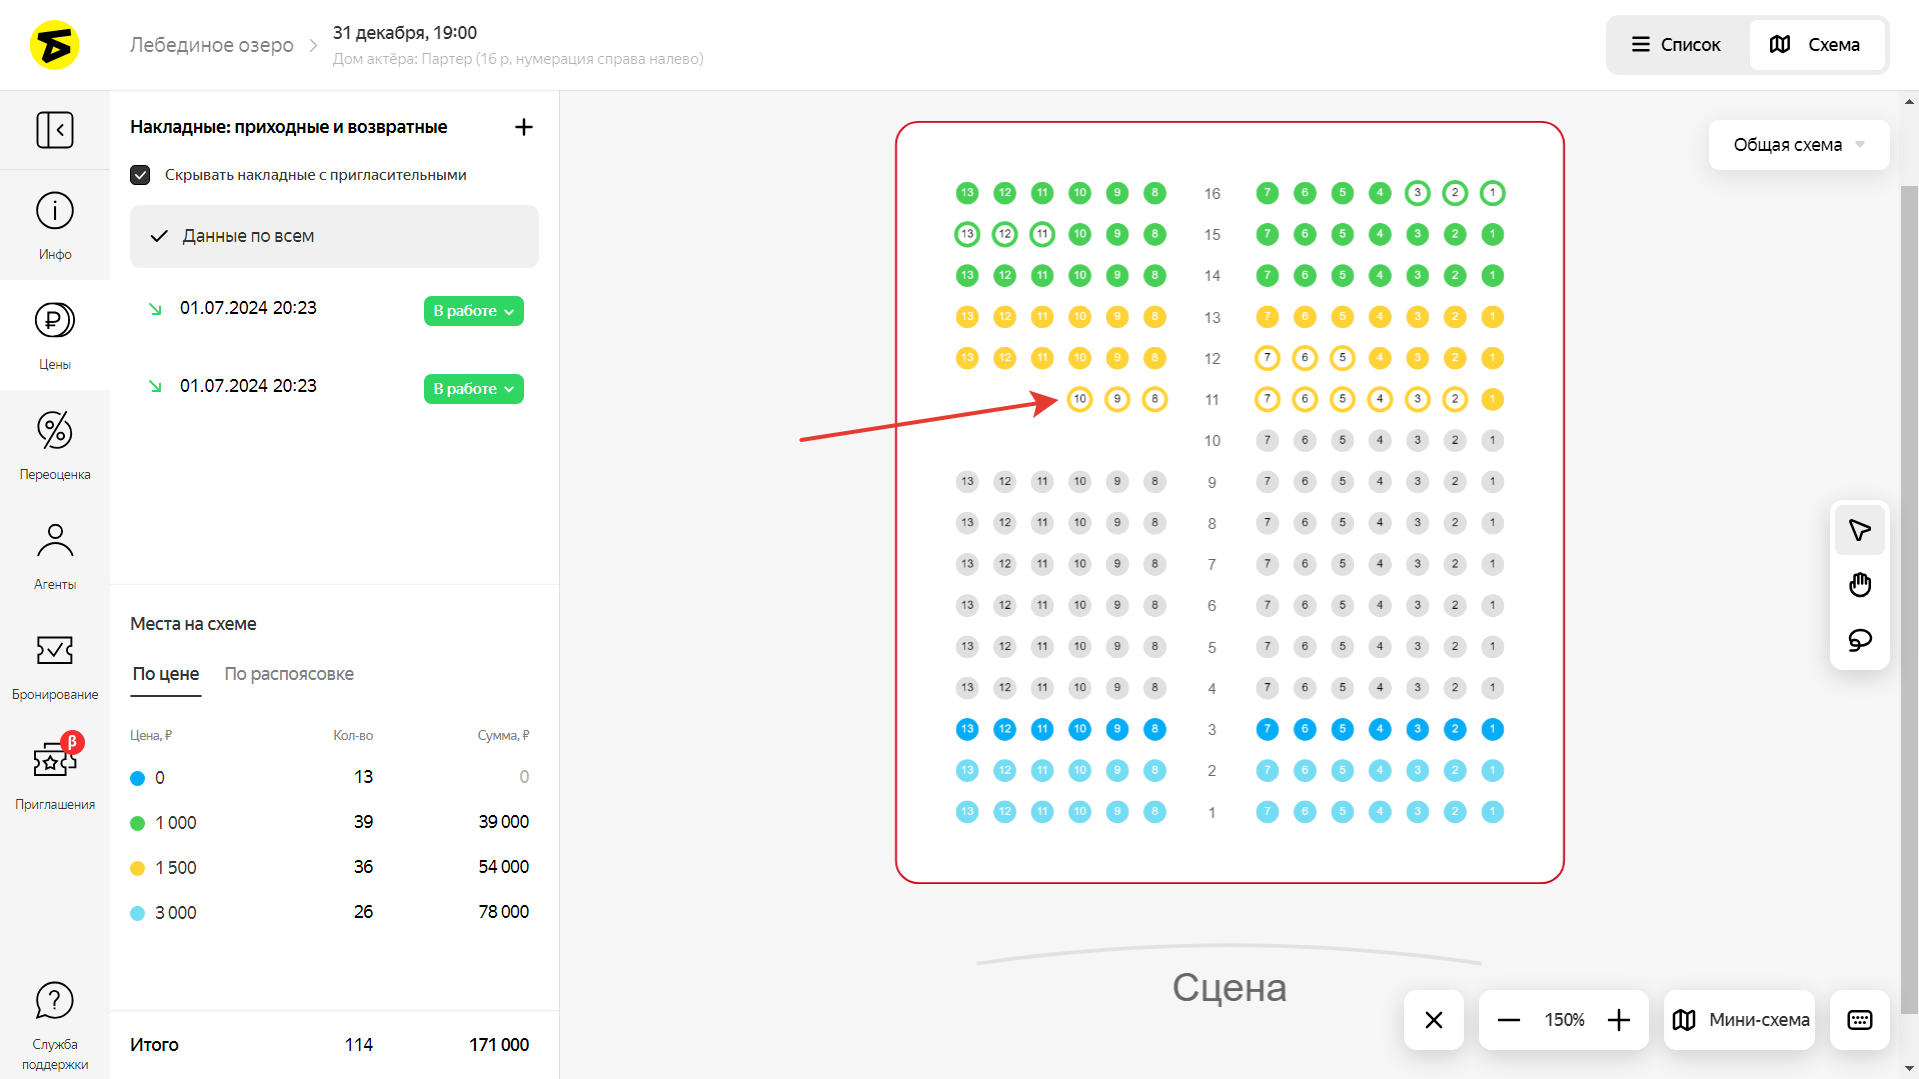Open the Общая схема dropdown
This screenshot has height=1079, width=1919.
1798,145
